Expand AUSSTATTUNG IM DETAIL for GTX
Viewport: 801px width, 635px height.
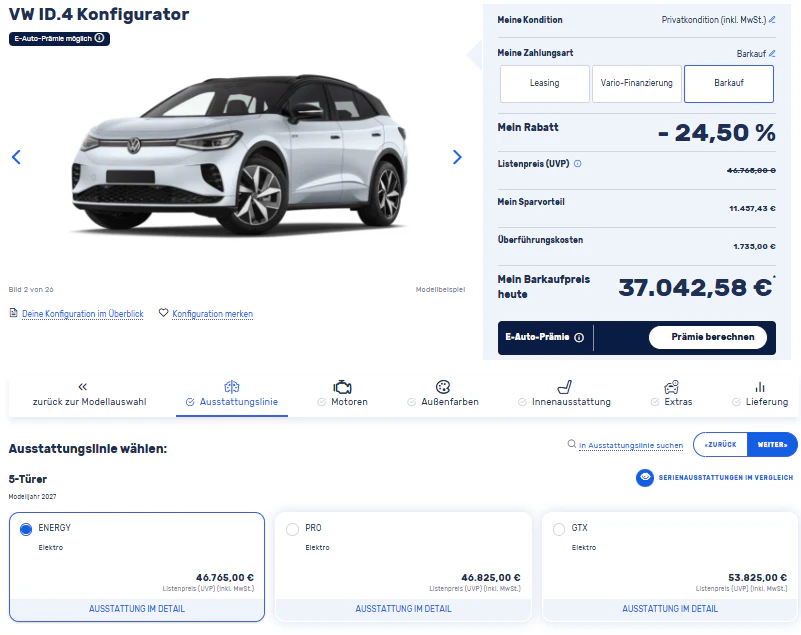pos(670,609)
